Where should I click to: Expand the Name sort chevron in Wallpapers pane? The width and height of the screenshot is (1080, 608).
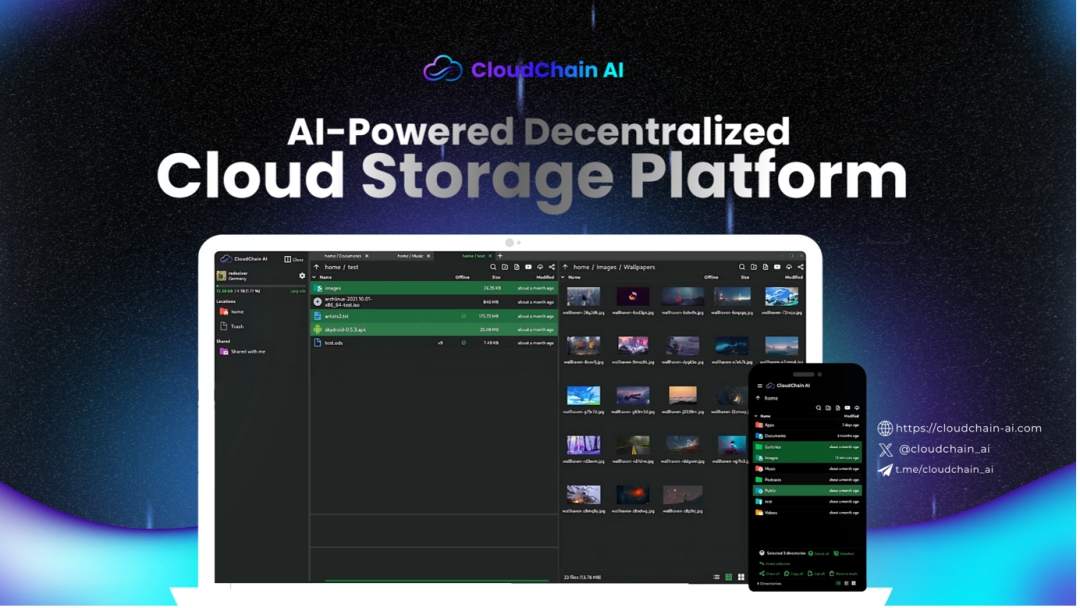click(563, 277)
